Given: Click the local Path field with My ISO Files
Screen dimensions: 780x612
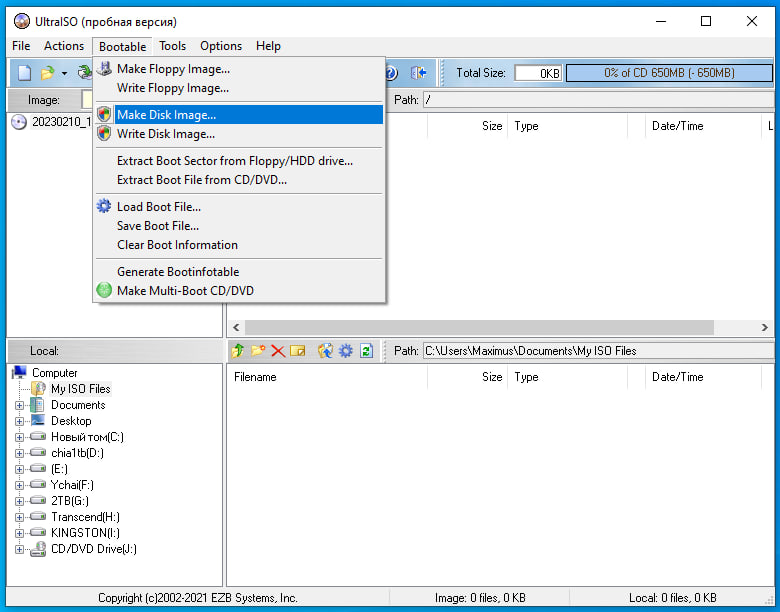Looking at the screenshot, I should [598, 351].
